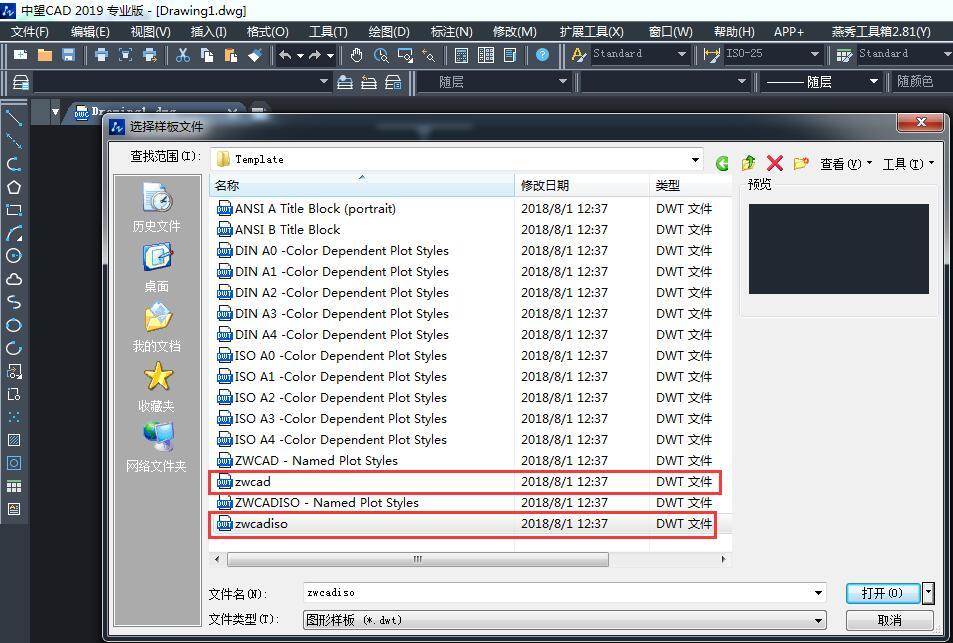
Task: Click the Paste clipboard icon
Action: 230,55
